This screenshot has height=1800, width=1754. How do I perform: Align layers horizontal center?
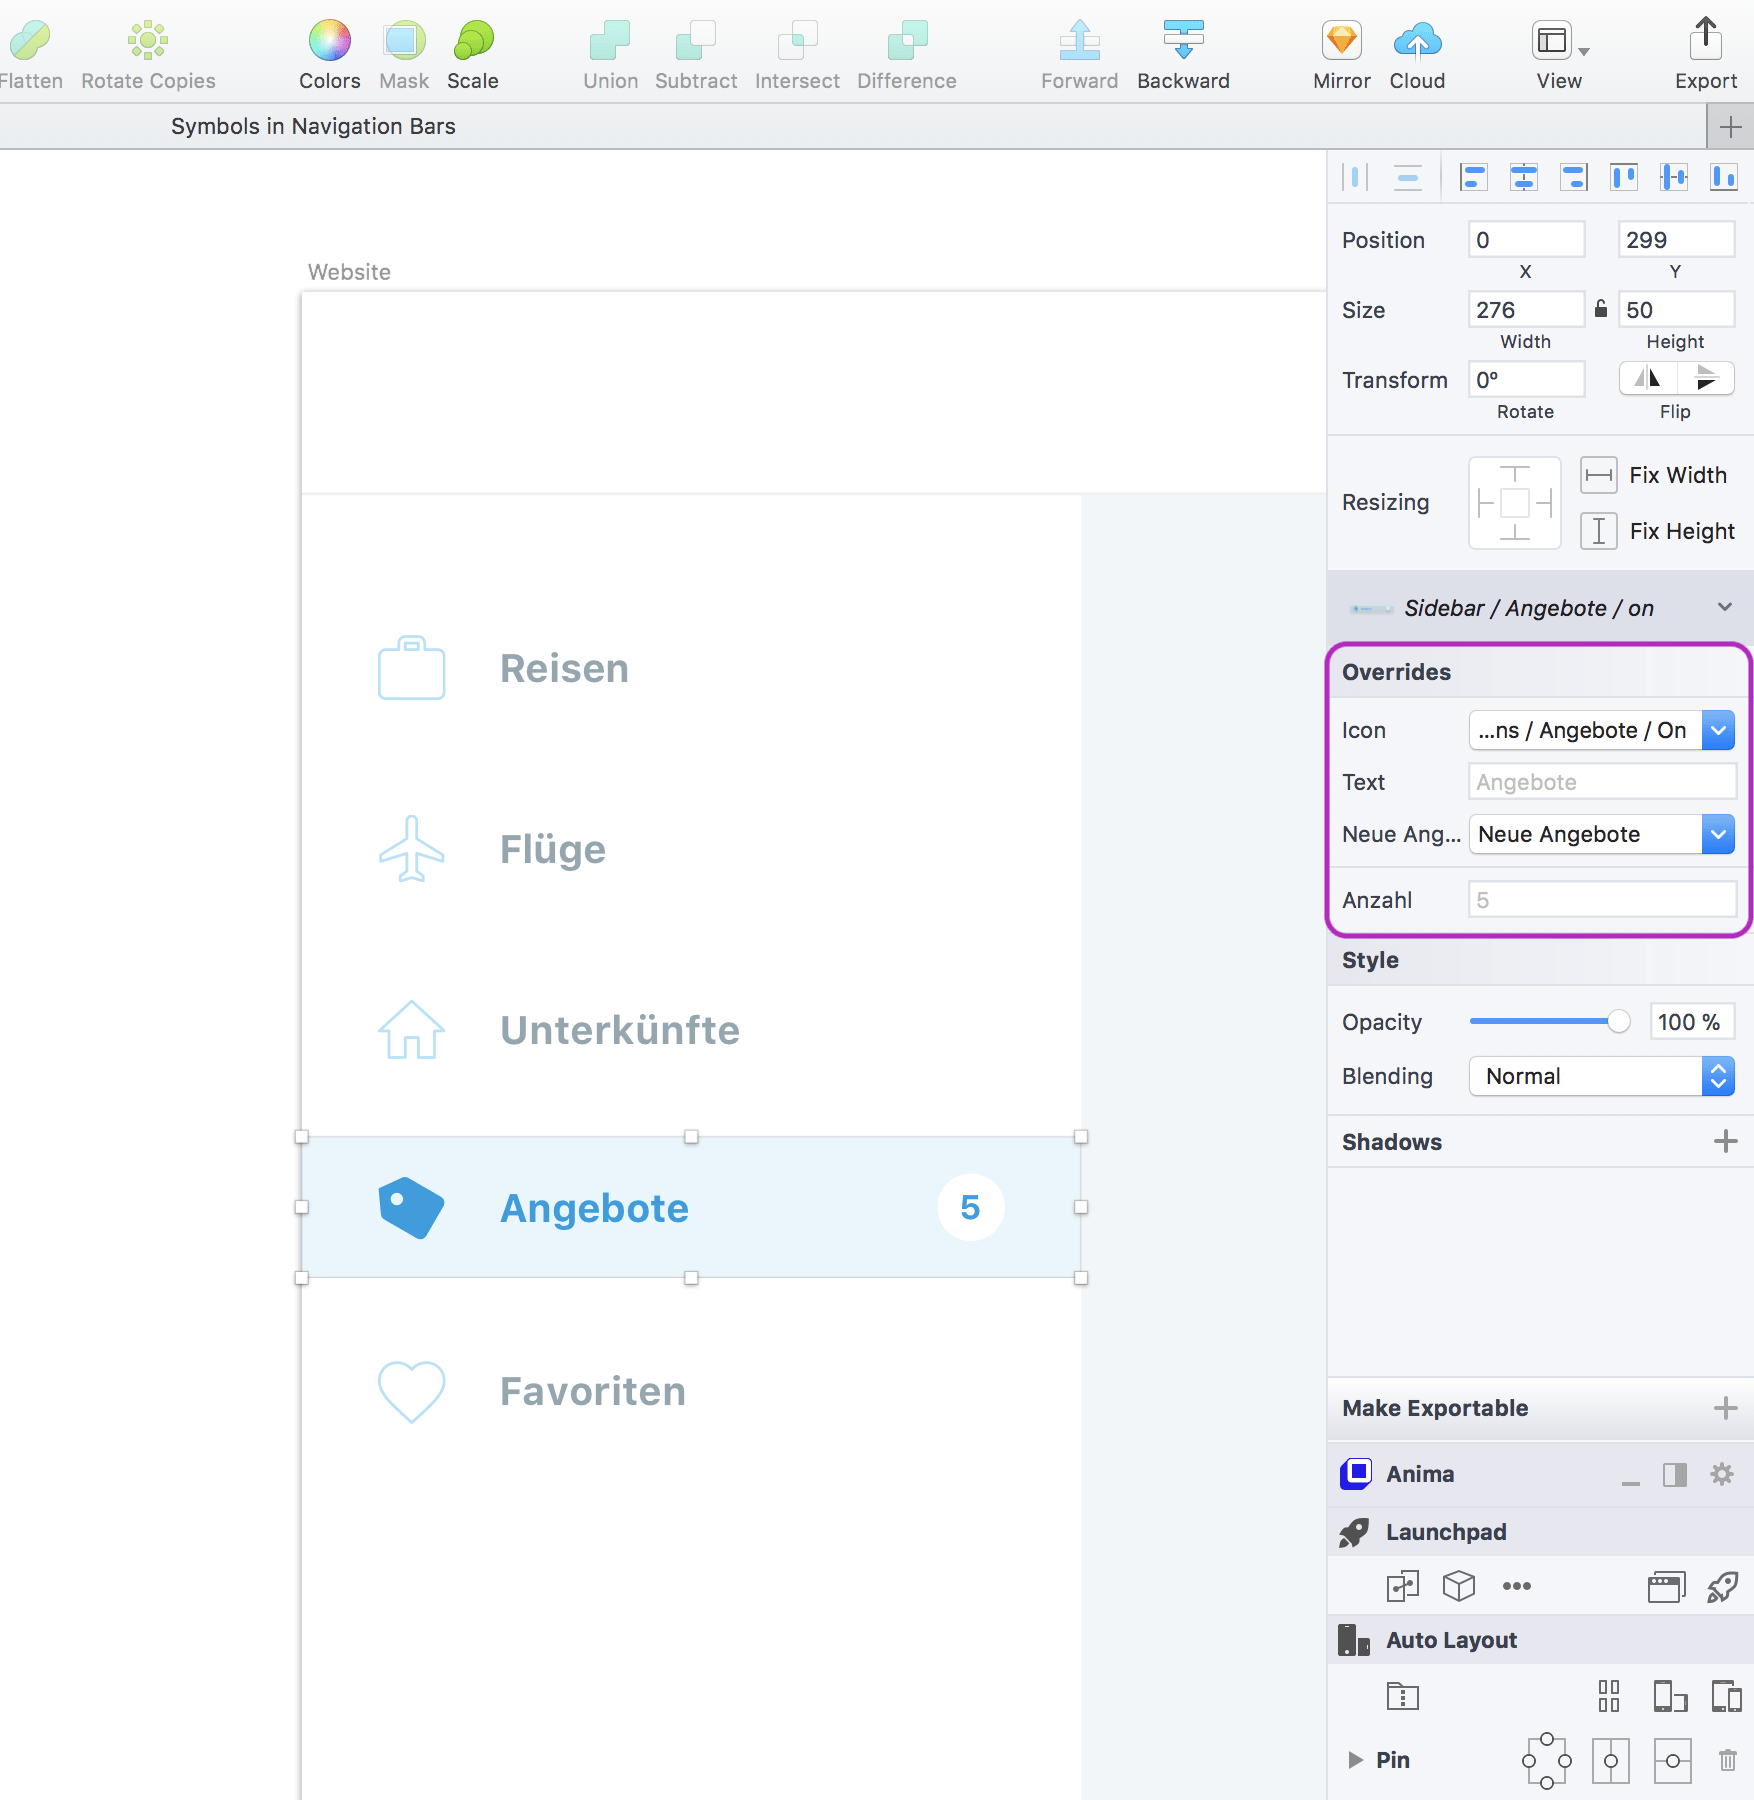1524,178
